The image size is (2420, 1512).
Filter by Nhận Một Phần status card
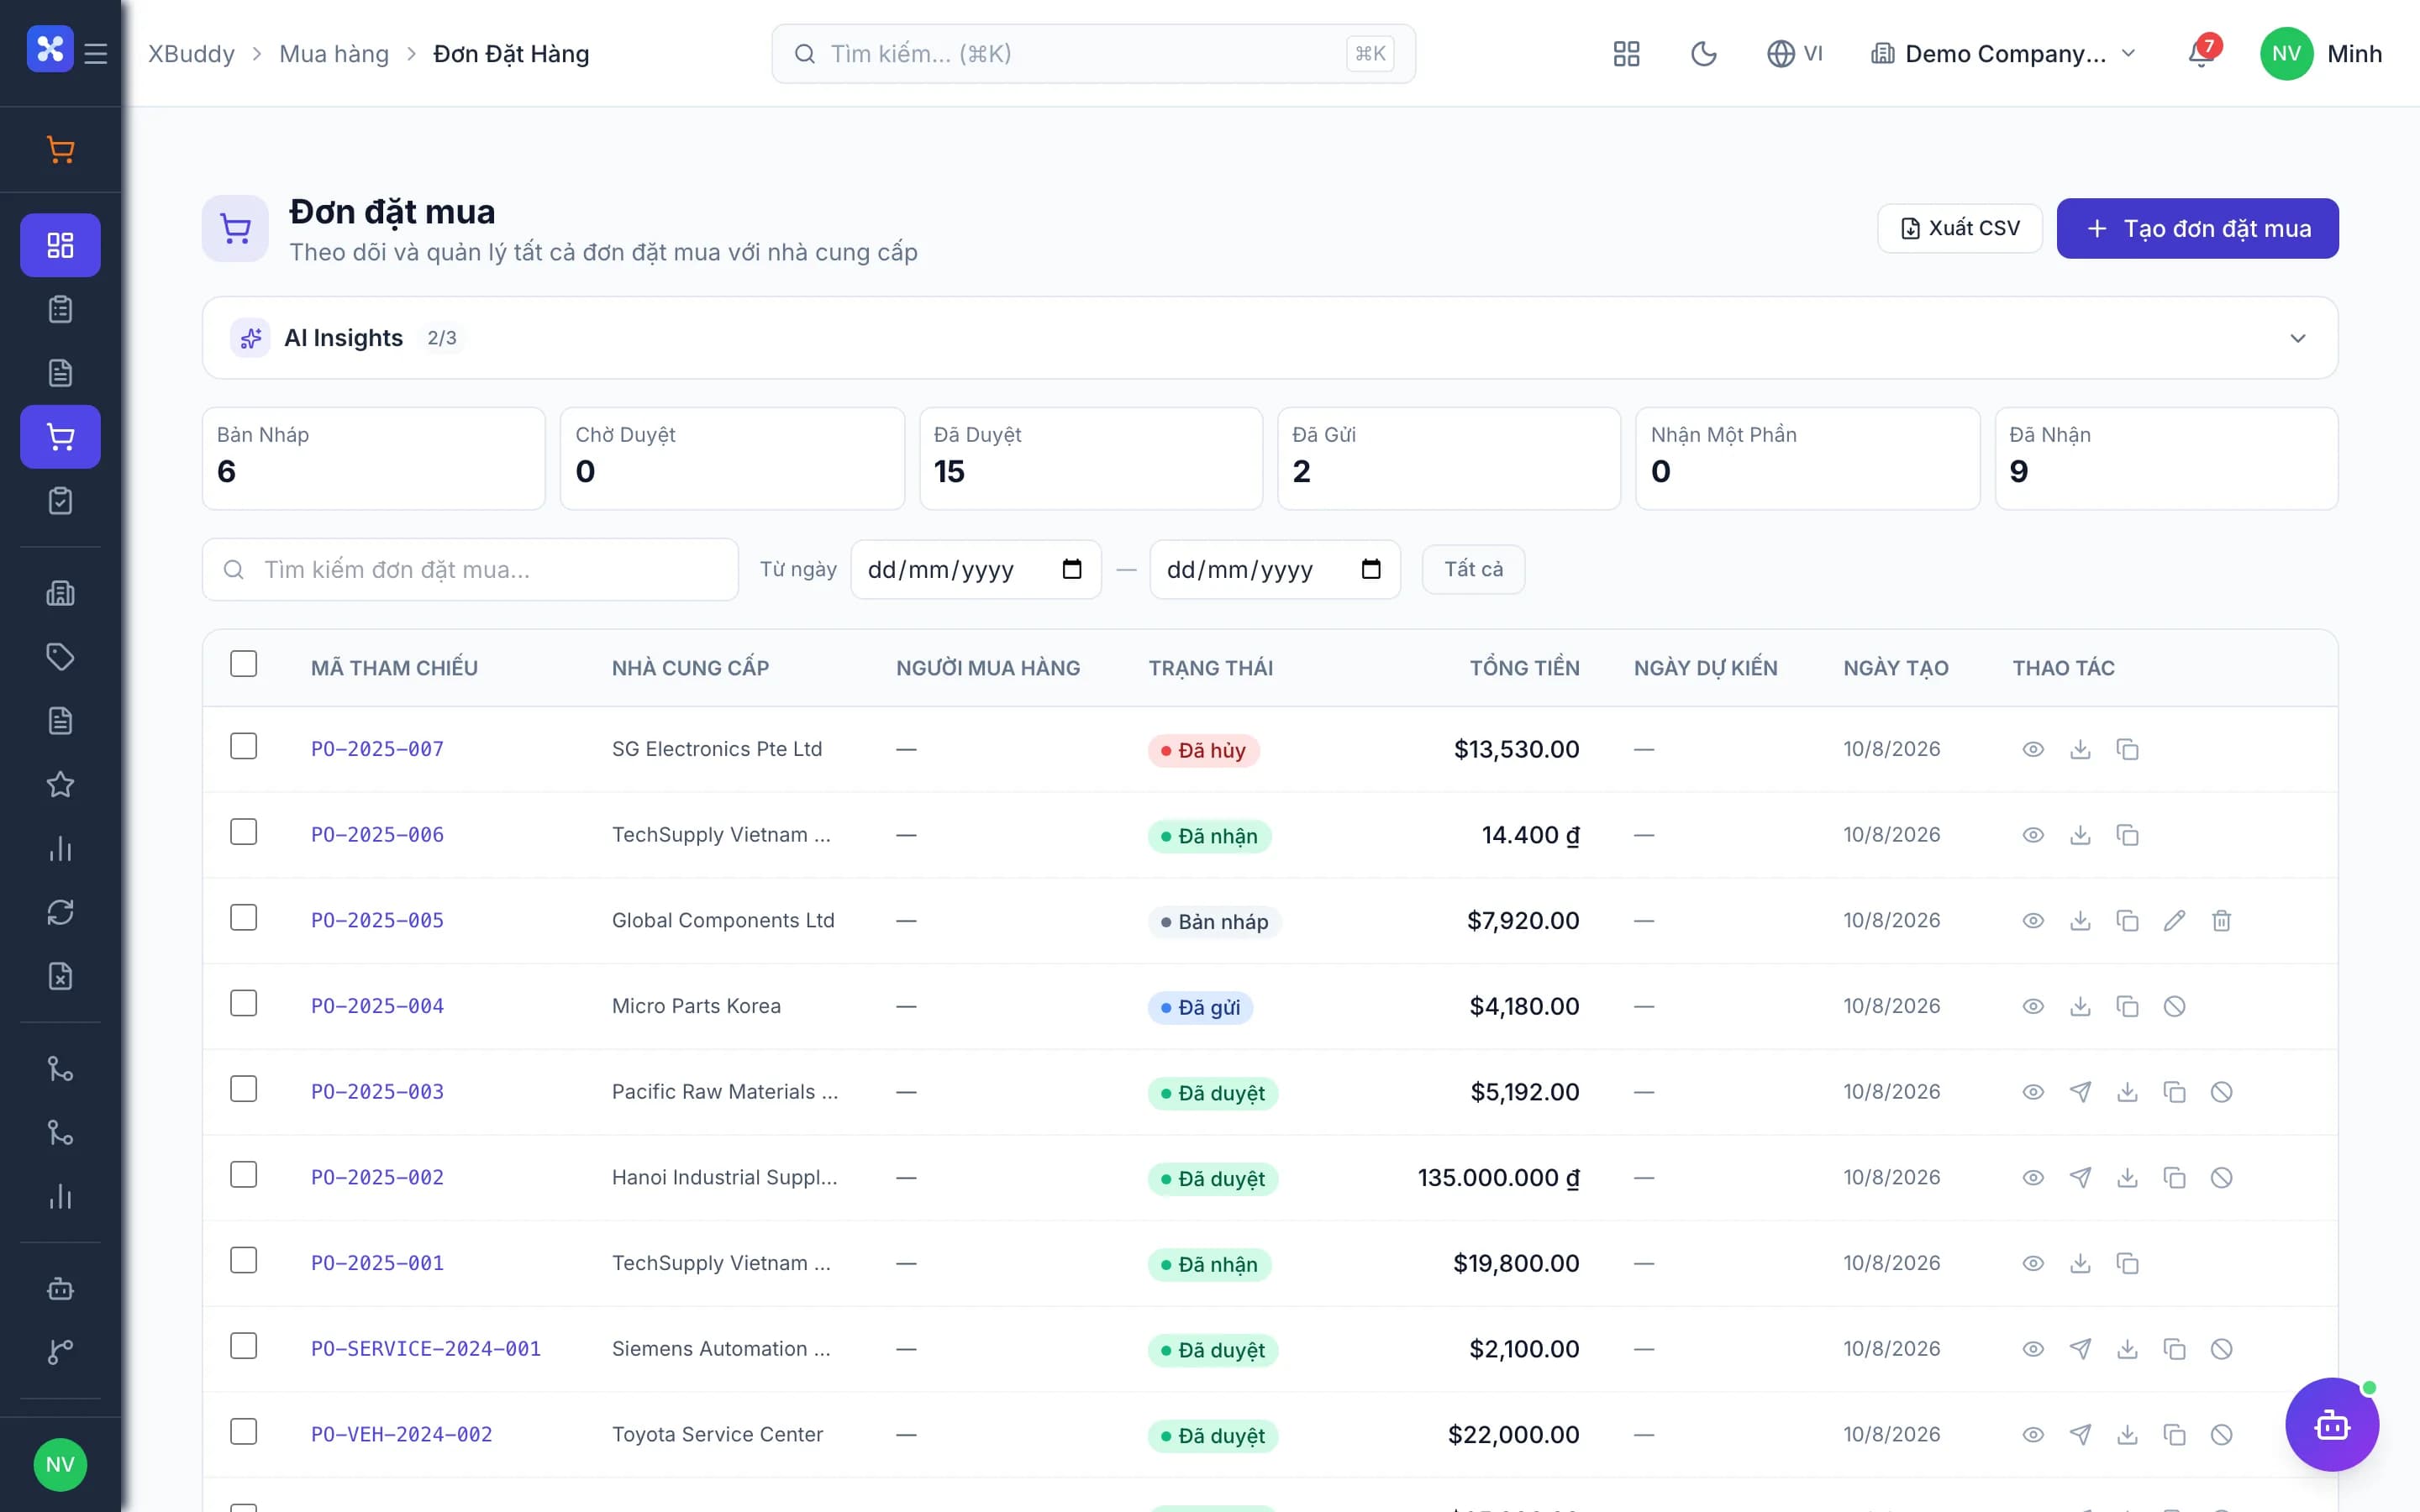1808,459
